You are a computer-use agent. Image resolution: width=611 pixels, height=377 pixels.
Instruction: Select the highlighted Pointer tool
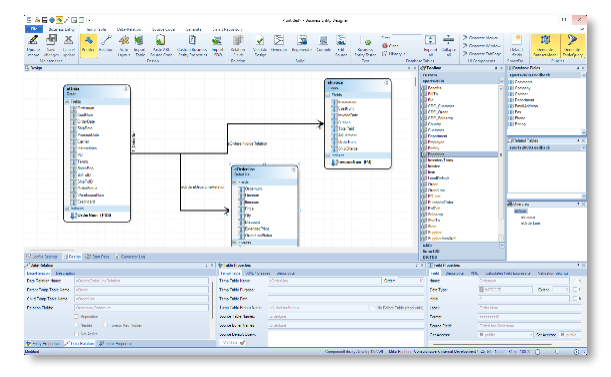(88, 46)
